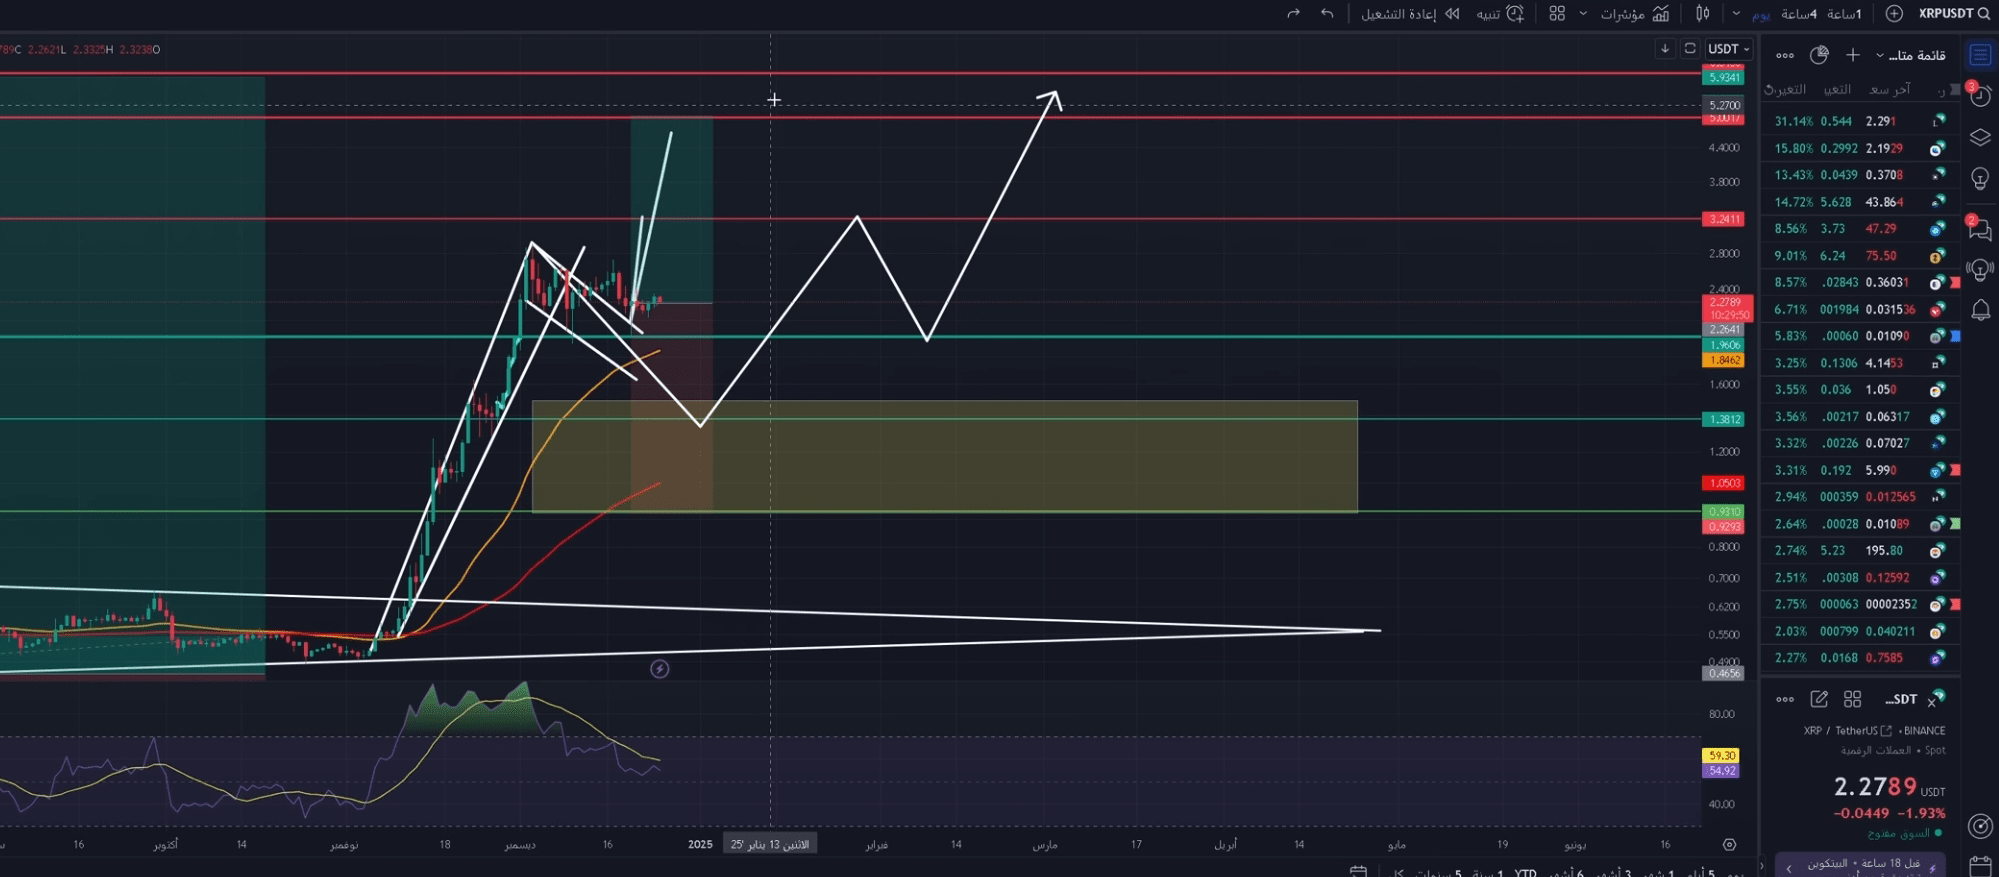Expand the timeframe interval dropdown arrow
This screenshot has height=877, width=1999.
1736,13
